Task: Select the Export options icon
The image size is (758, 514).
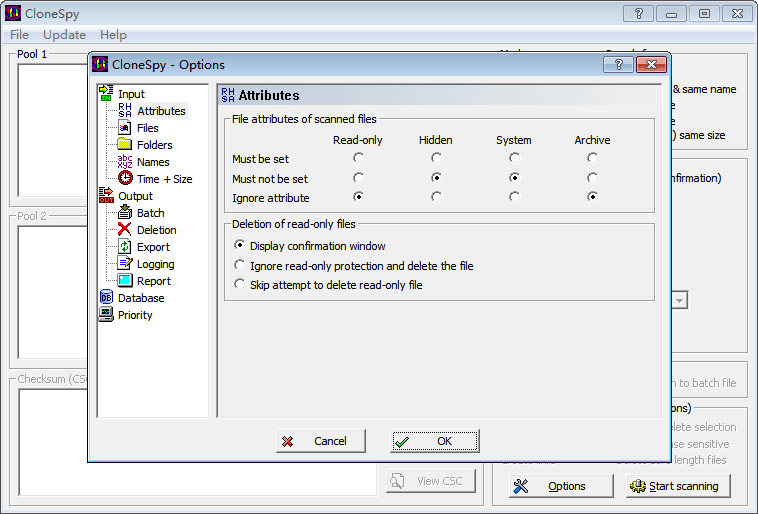Action: (125, 247)
